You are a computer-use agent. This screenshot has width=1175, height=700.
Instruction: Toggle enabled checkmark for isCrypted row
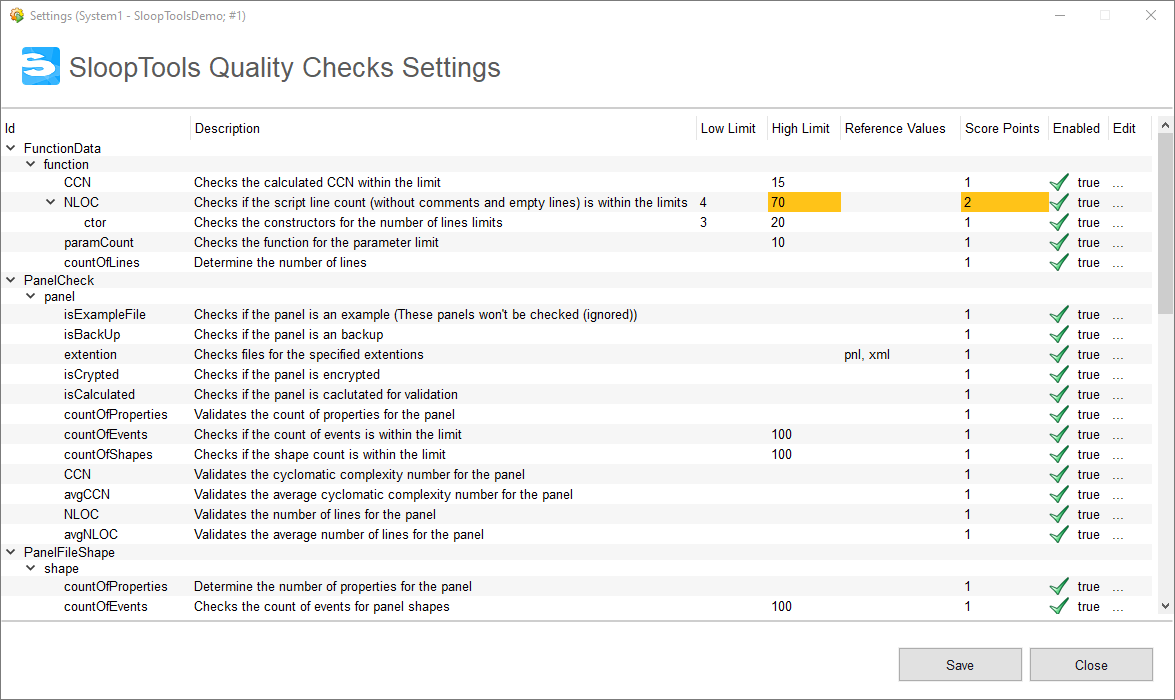(1059, 375)
